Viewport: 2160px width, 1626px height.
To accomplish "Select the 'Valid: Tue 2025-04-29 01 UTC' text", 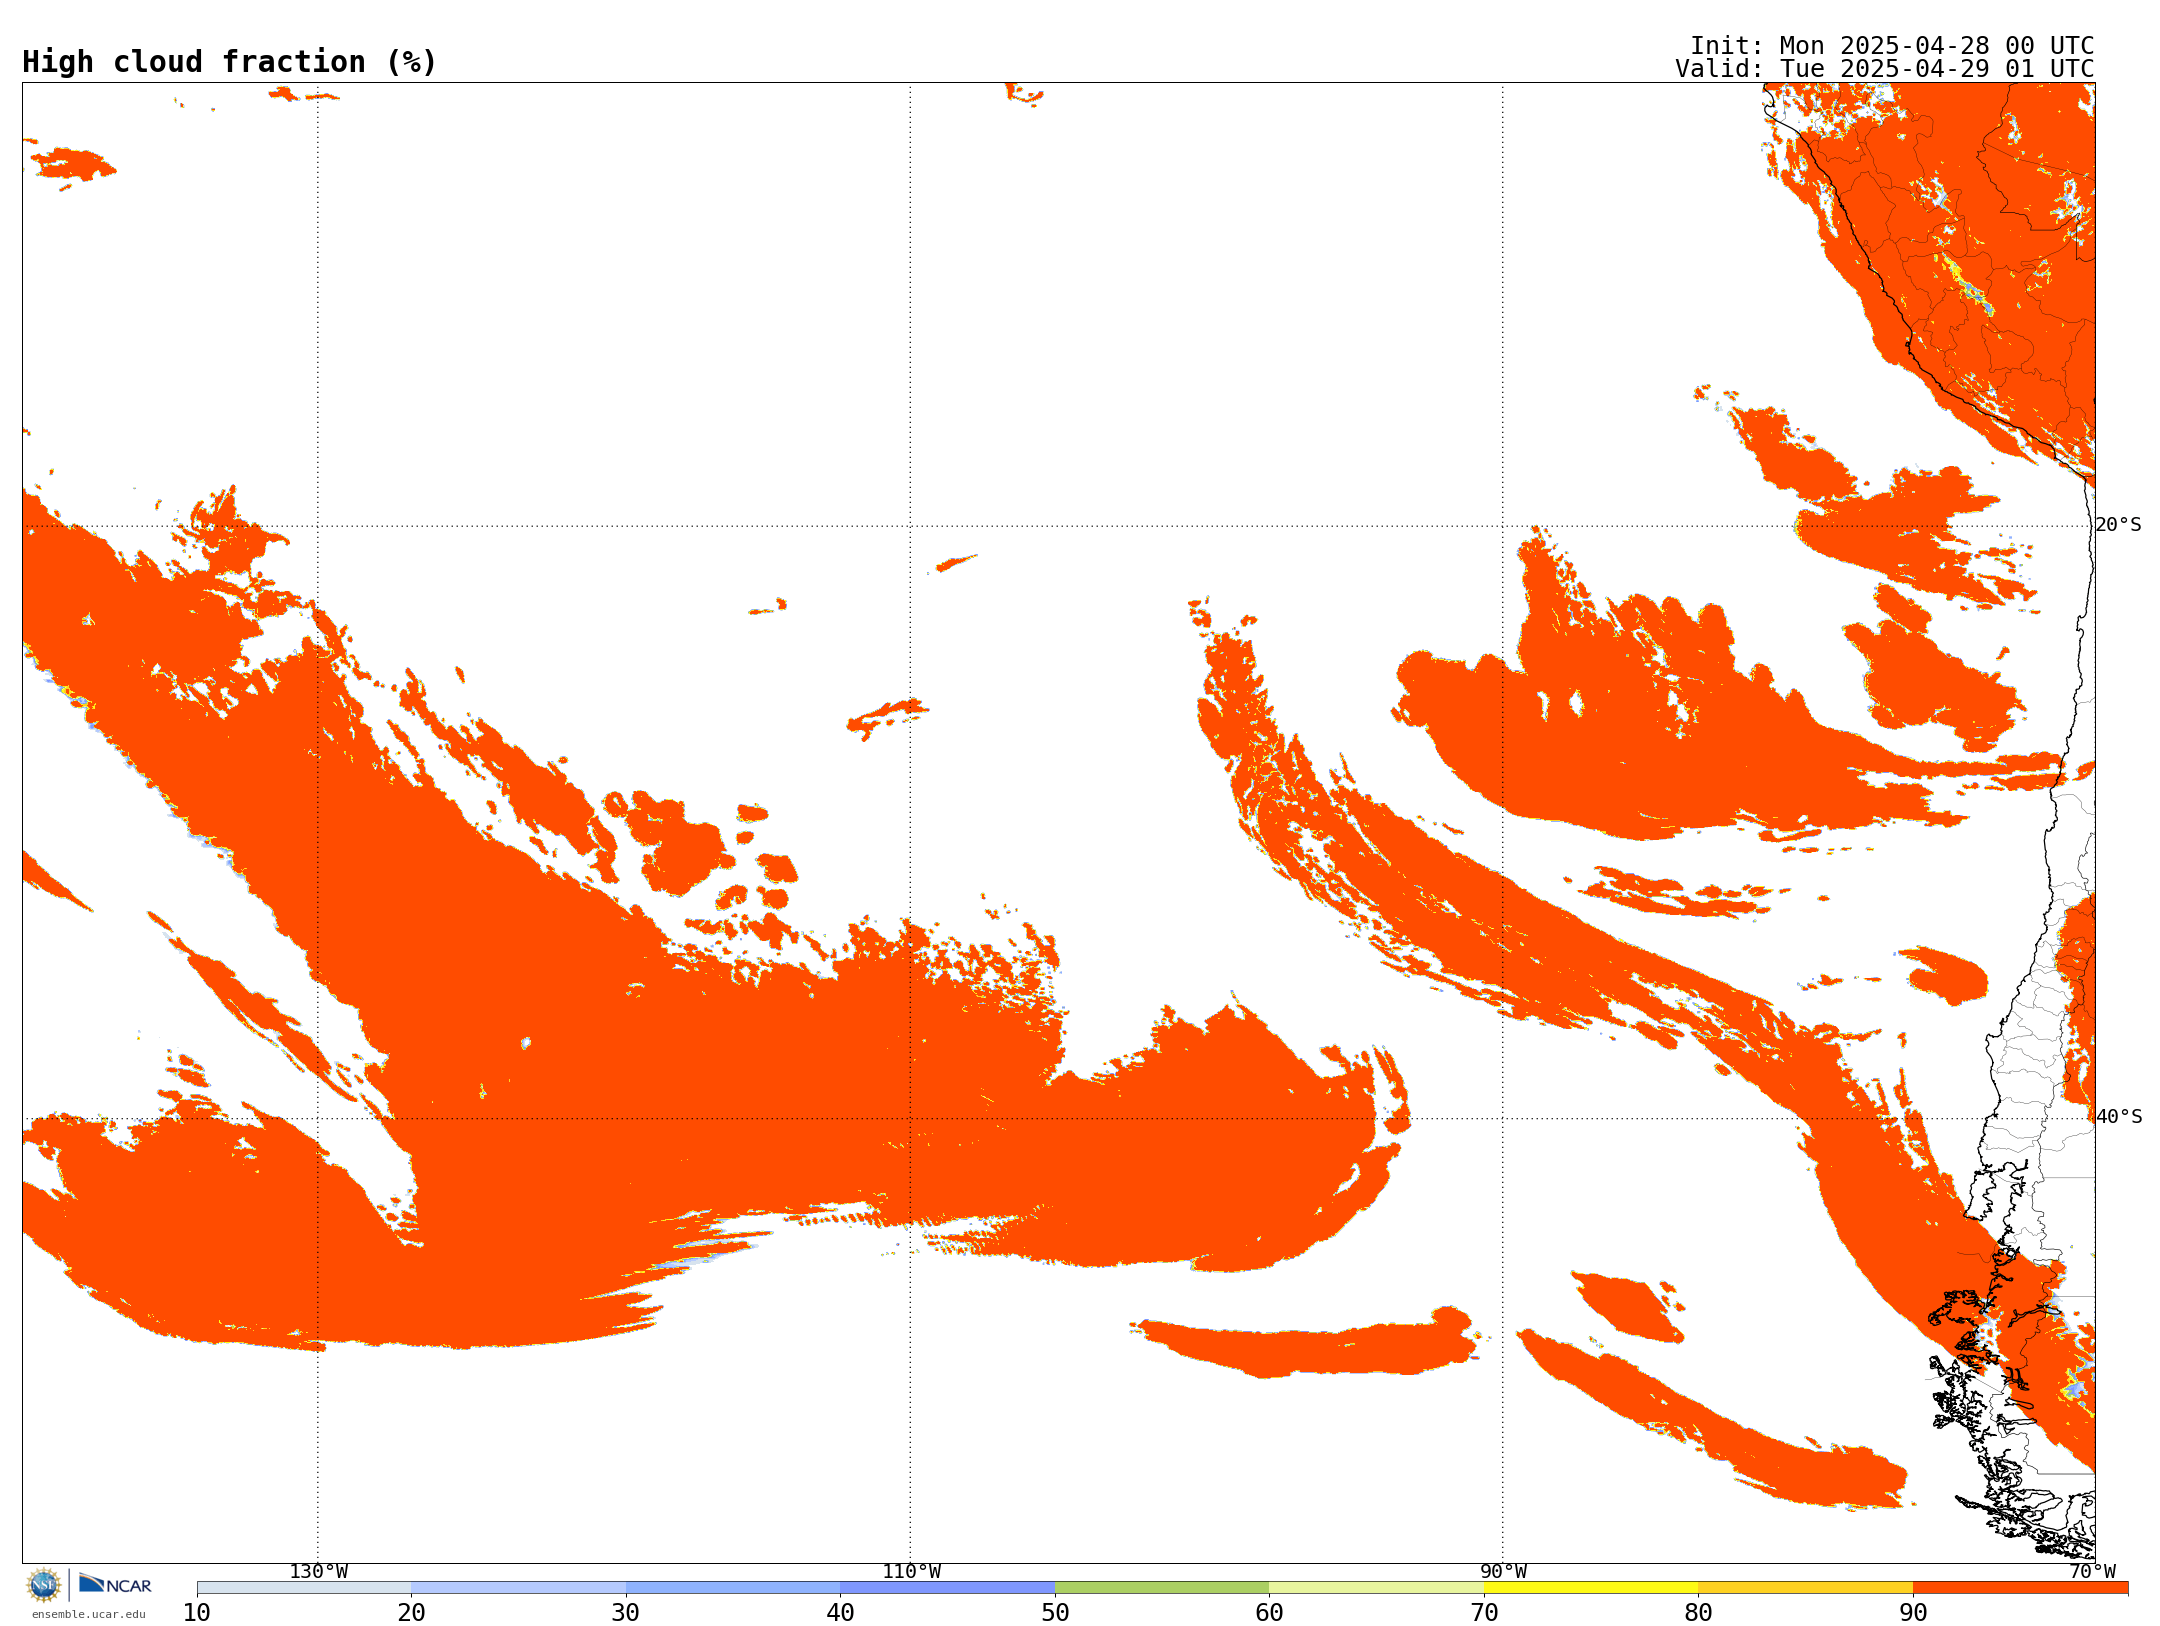I will click(1885, 69).
